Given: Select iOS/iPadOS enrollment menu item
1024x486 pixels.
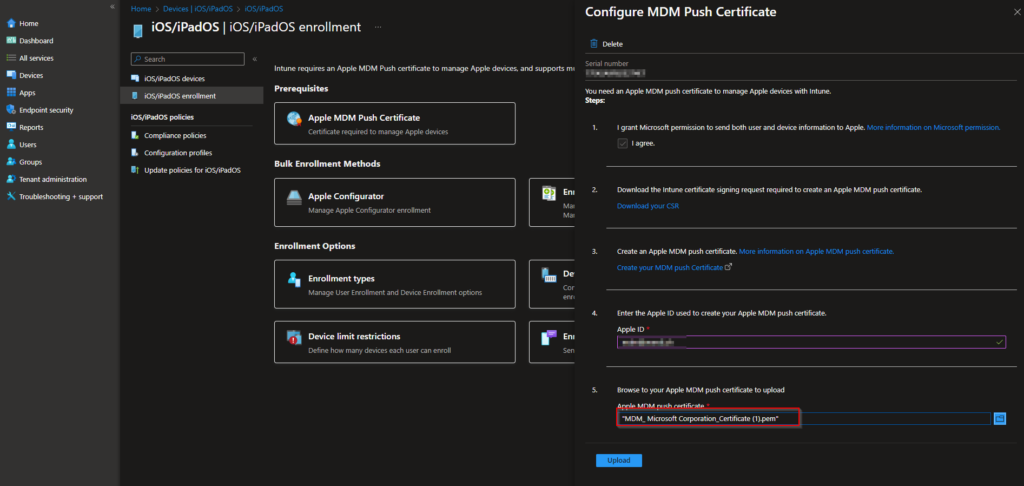Looking at the screenshot, I should (192, 96).
